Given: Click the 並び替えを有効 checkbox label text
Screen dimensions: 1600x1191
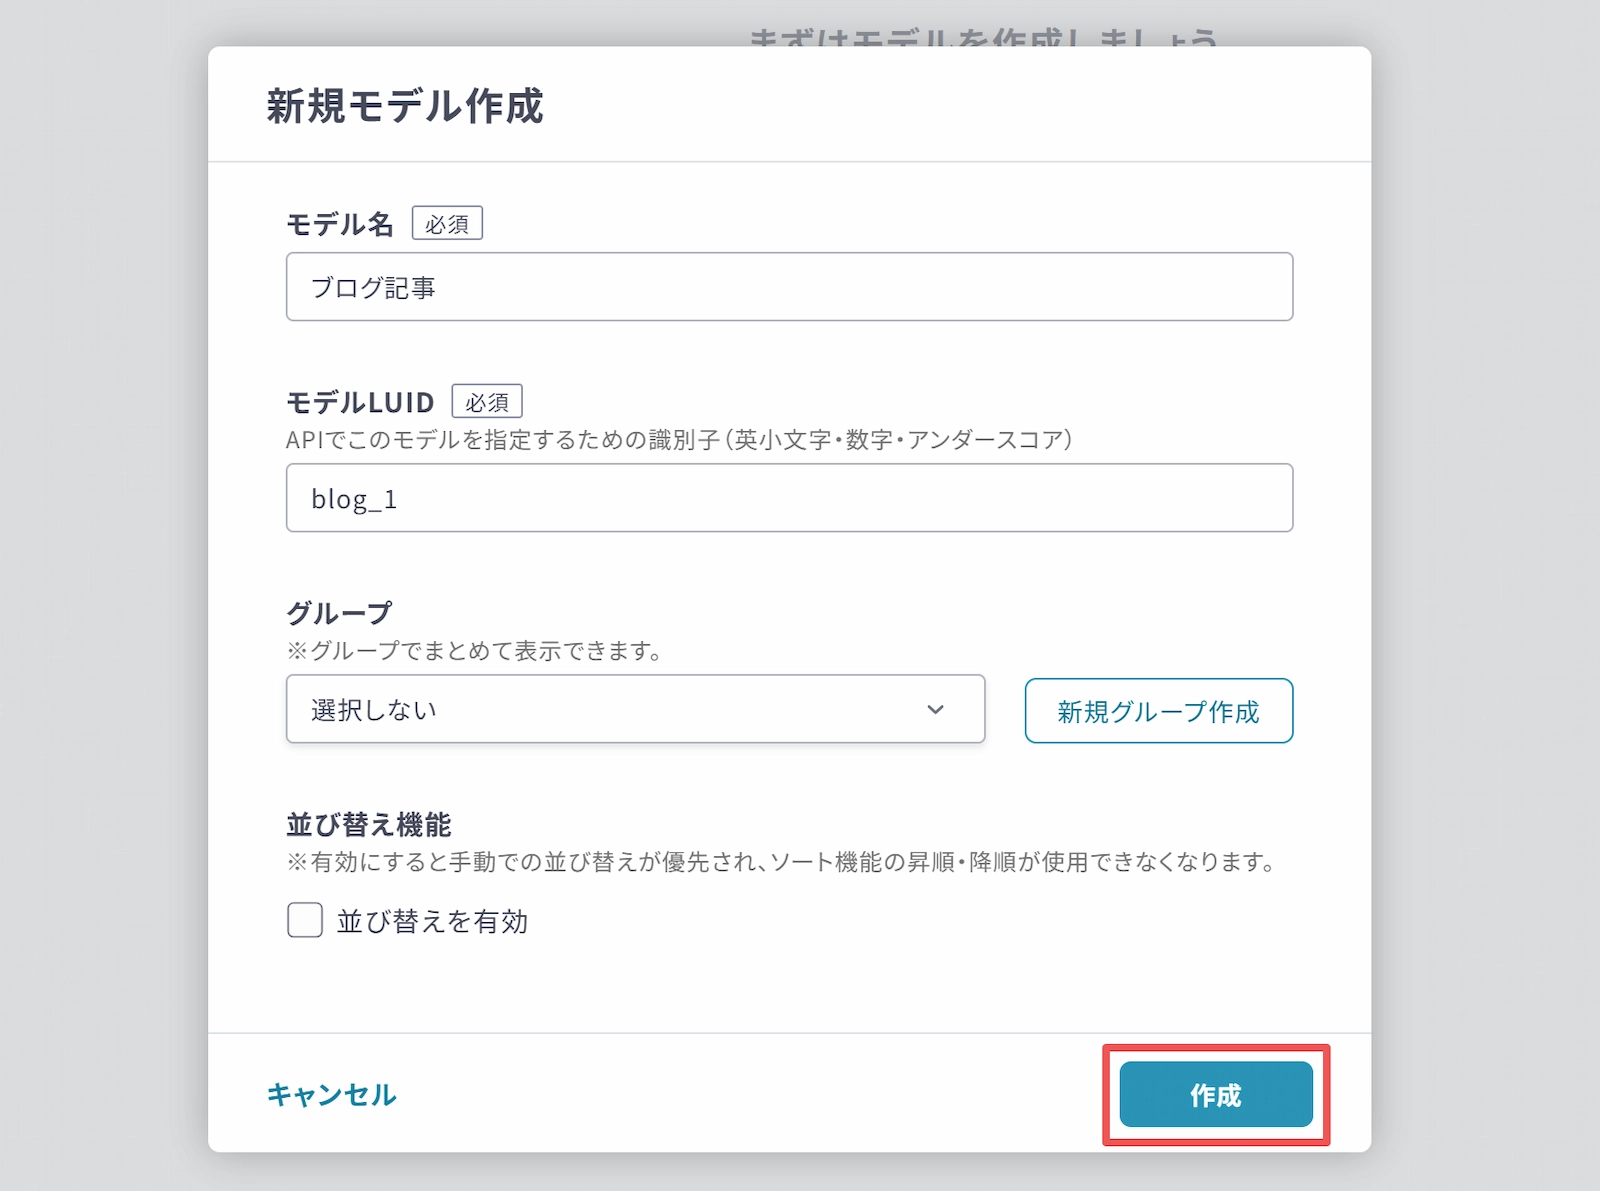Looking at the screenshot, I should click(x=432, y=921).
